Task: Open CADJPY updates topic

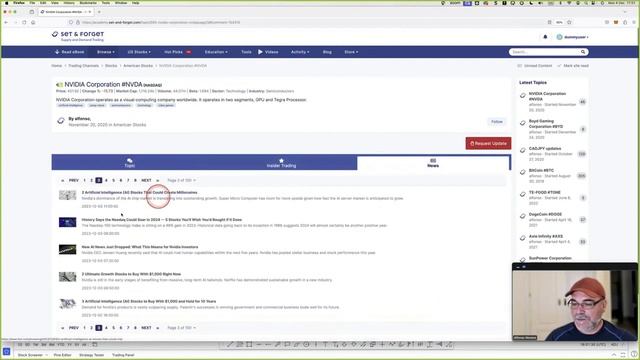Action: (x=545, y=149)
